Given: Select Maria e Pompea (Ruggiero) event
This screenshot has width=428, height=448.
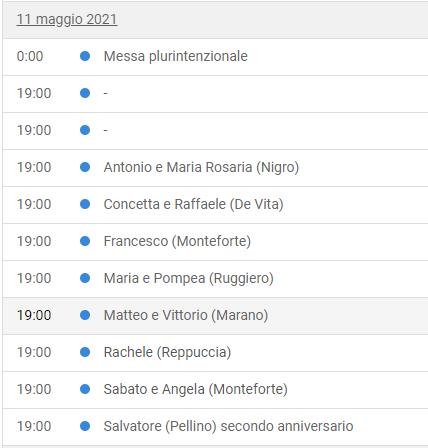Looking at the screenshot, I should (189, 278).
